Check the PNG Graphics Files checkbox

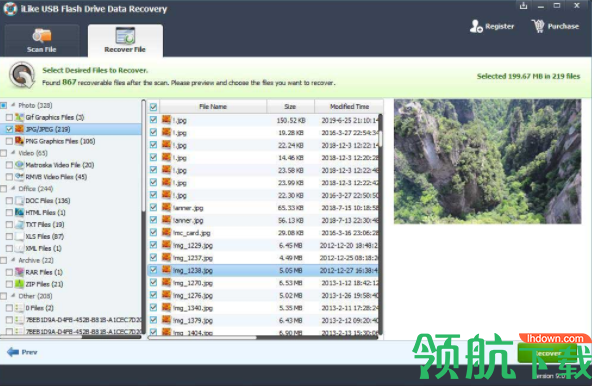[x=9, y=141]
